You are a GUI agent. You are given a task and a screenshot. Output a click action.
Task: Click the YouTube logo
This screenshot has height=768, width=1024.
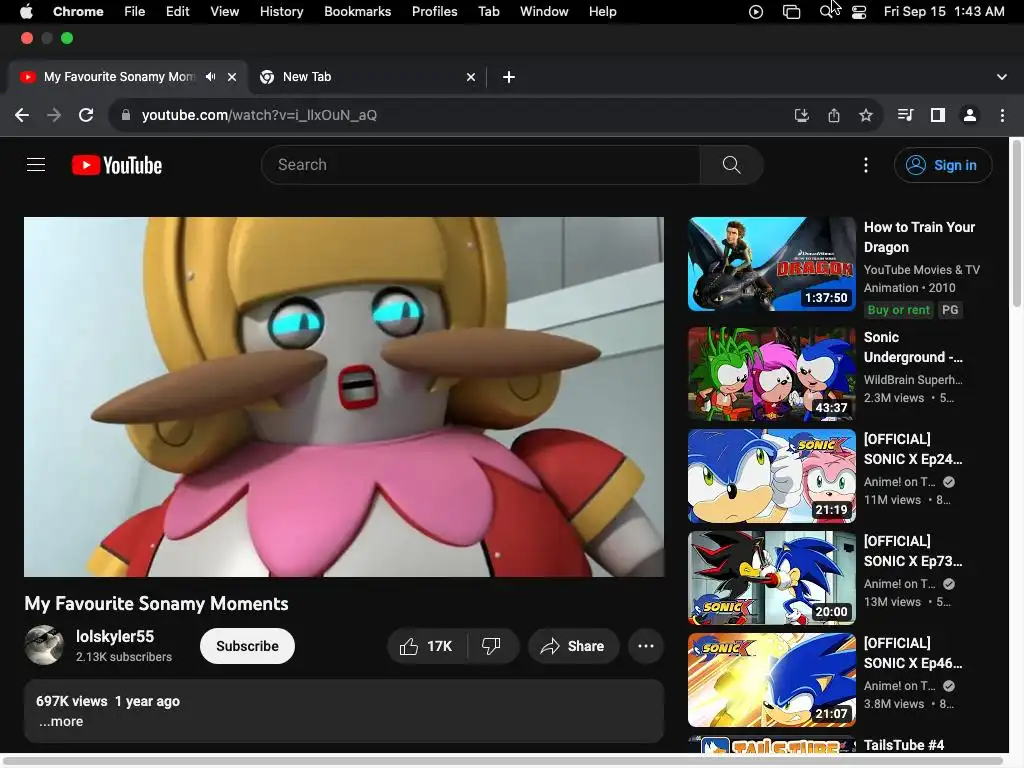117,165
